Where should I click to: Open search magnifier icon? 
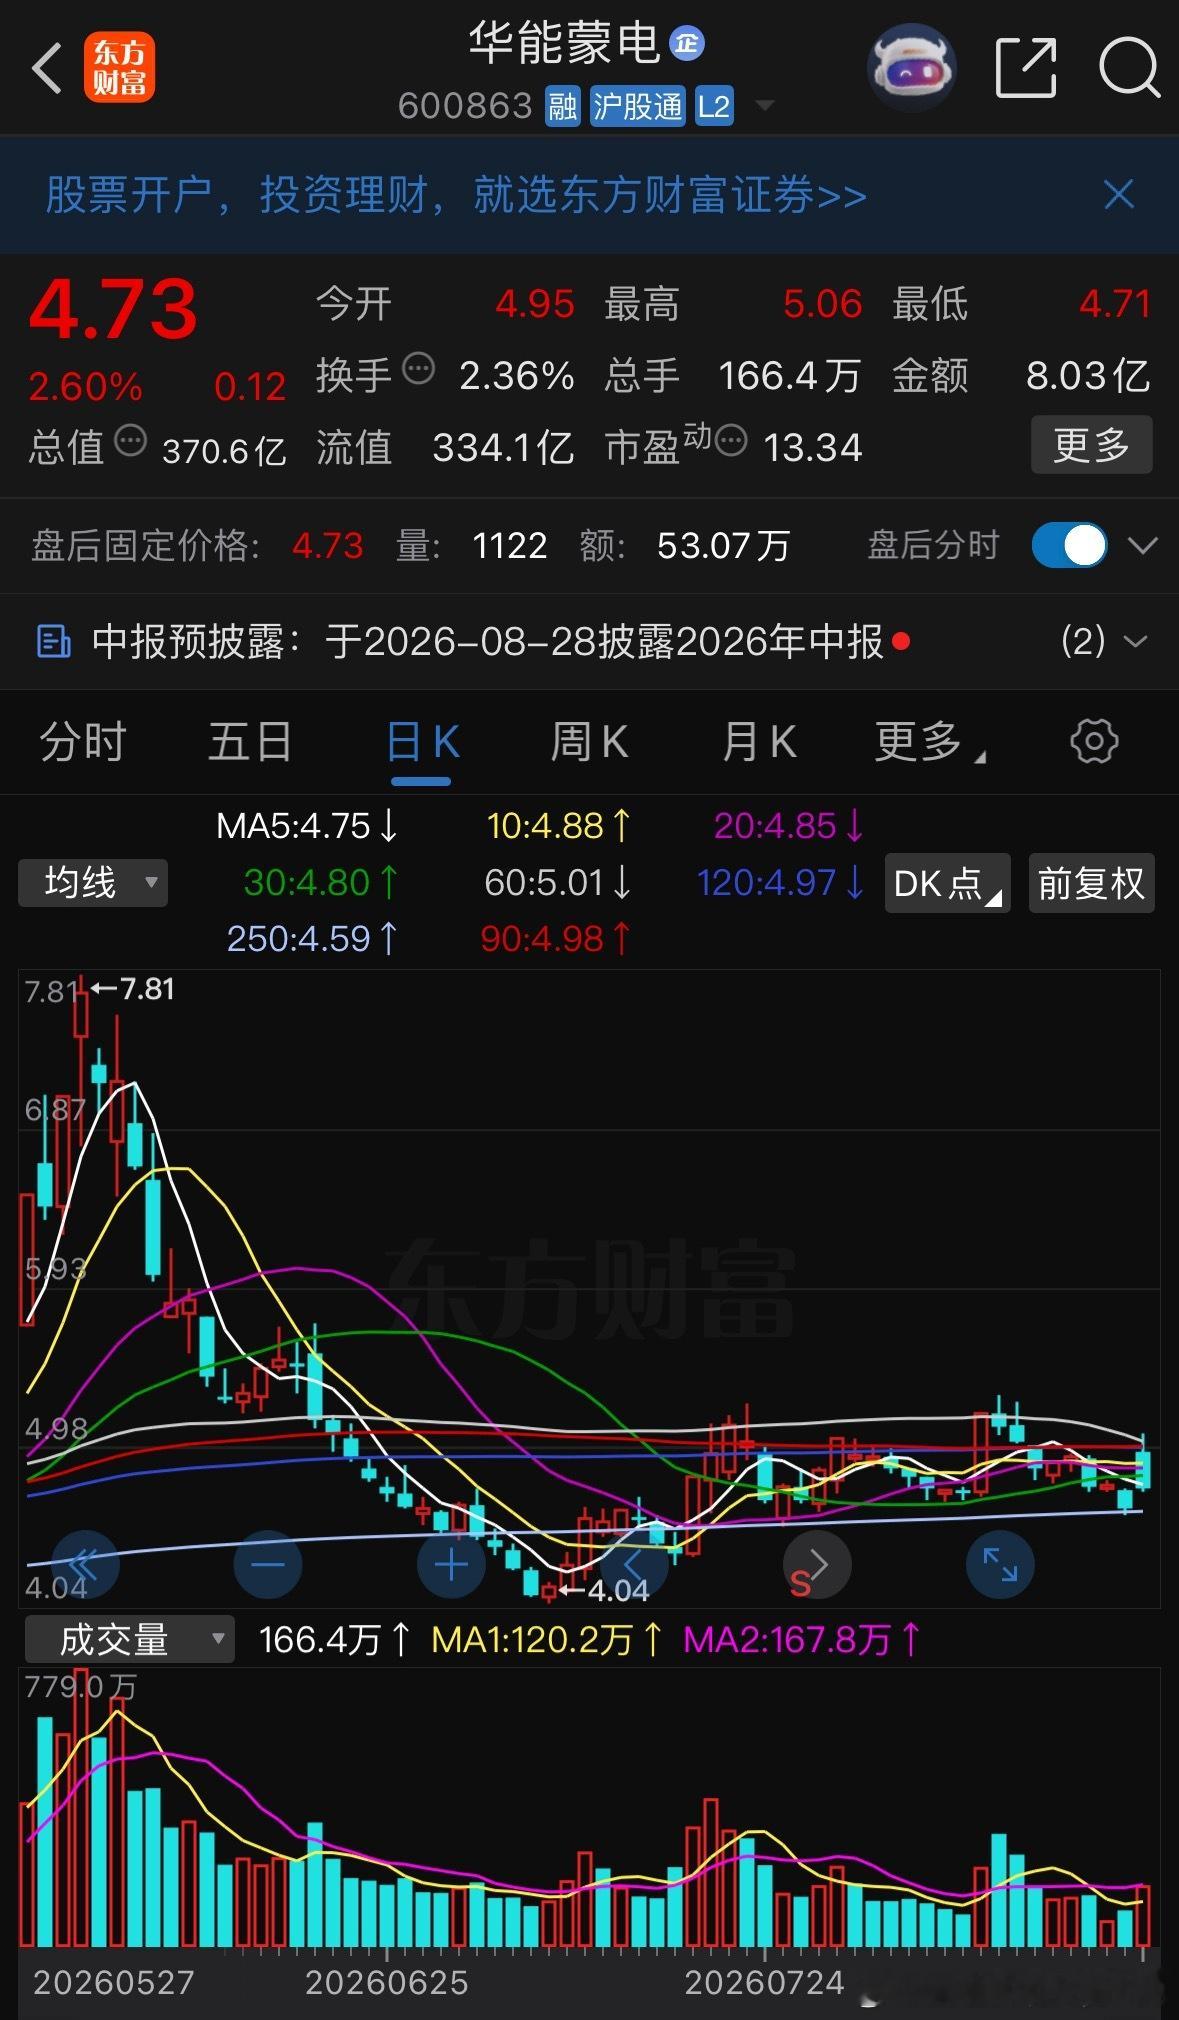(x=1129, y=68)
